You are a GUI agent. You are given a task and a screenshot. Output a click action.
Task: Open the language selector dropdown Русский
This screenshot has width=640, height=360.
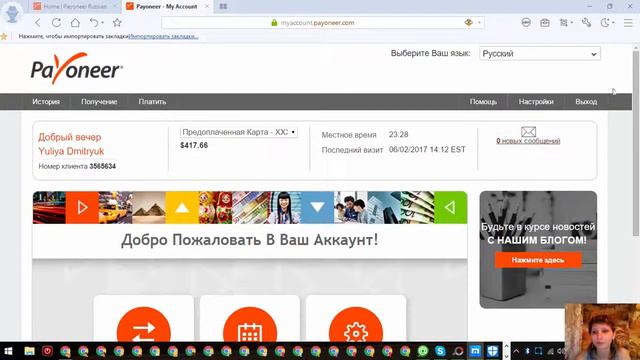tap(540, 53)
